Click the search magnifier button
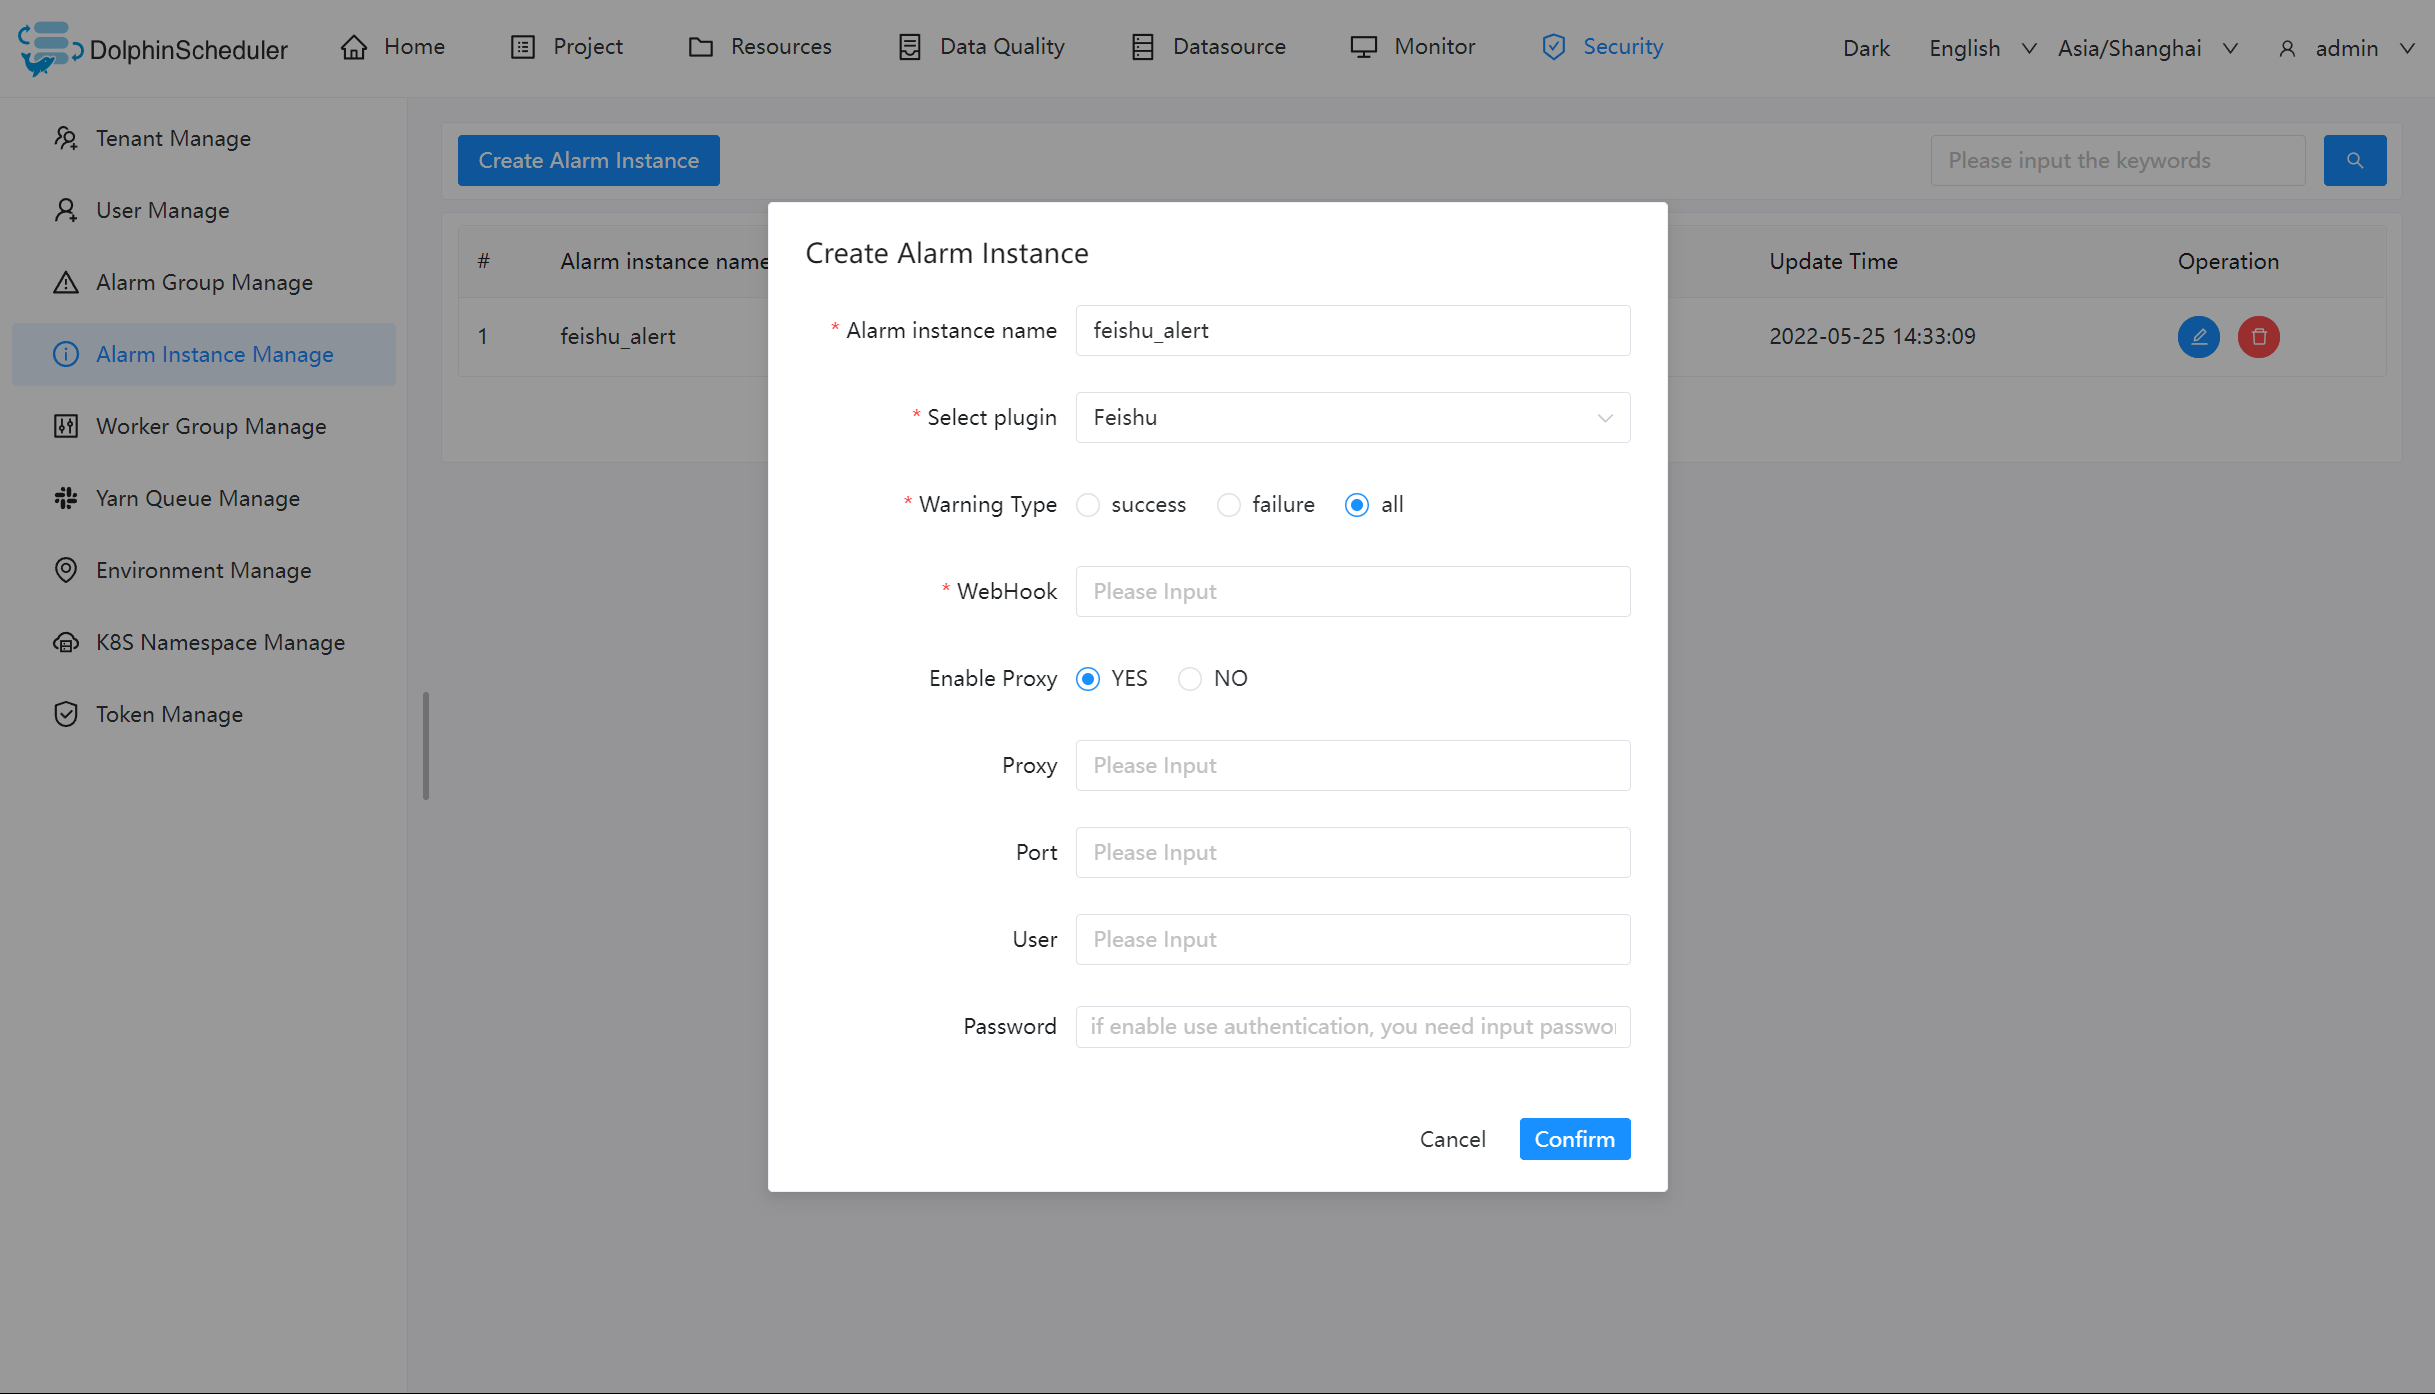 coord(2354,160)
